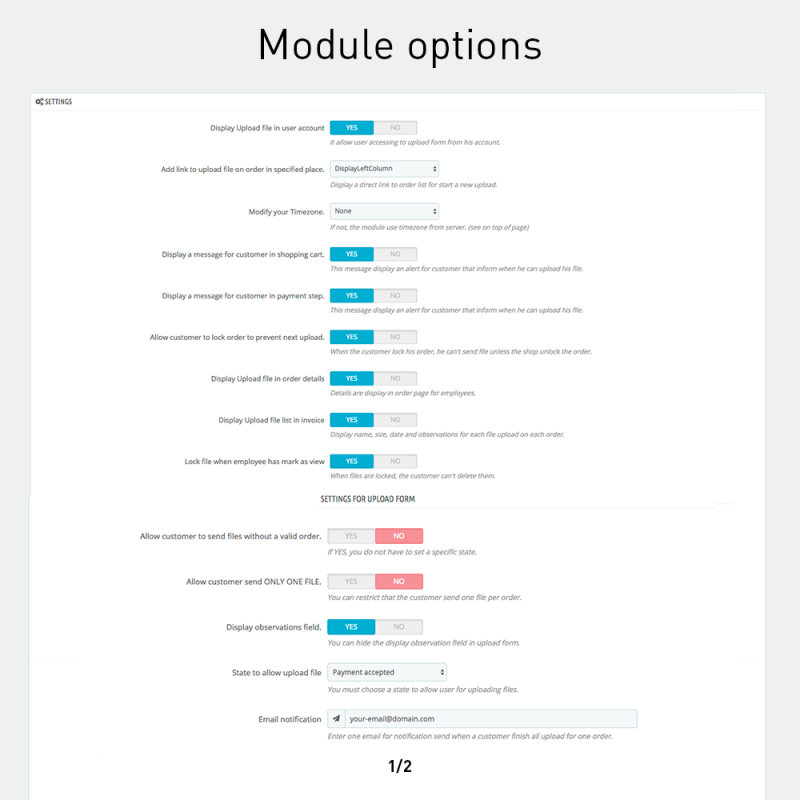Choose YES for 'send ONLY ONE FILE'
This screenshot has height=800, width=800.
click(x=351, y=581)
